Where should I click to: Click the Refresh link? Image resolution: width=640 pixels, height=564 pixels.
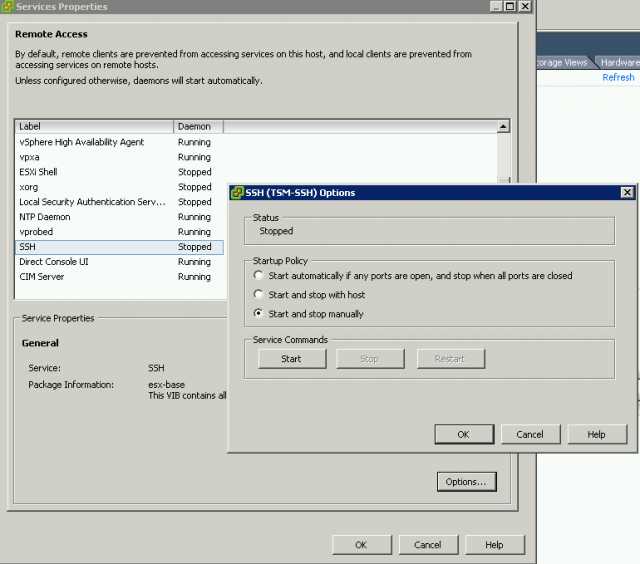[x=618, y=77]
